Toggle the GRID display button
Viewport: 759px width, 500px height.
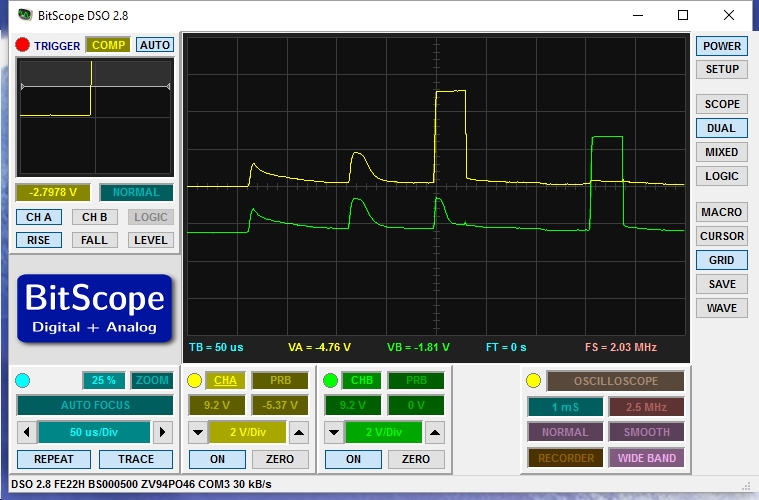pyautogui.click(x=722, y=260)
